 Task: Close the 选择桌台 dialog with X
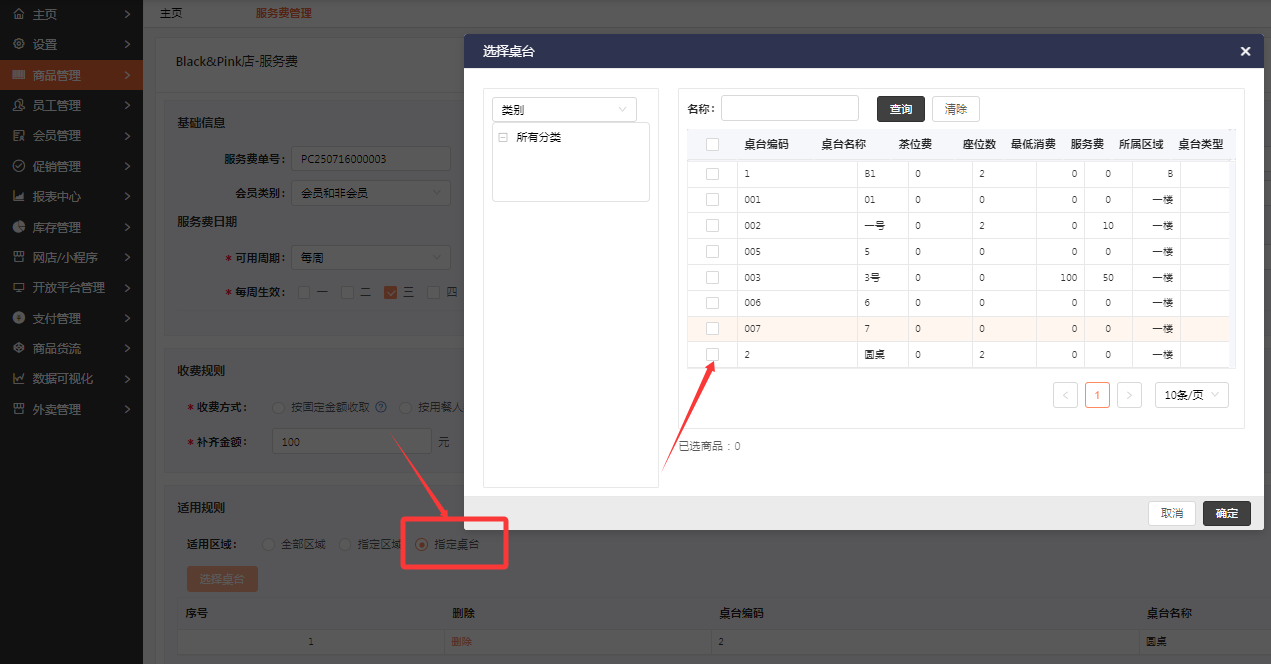[1245, 51]
